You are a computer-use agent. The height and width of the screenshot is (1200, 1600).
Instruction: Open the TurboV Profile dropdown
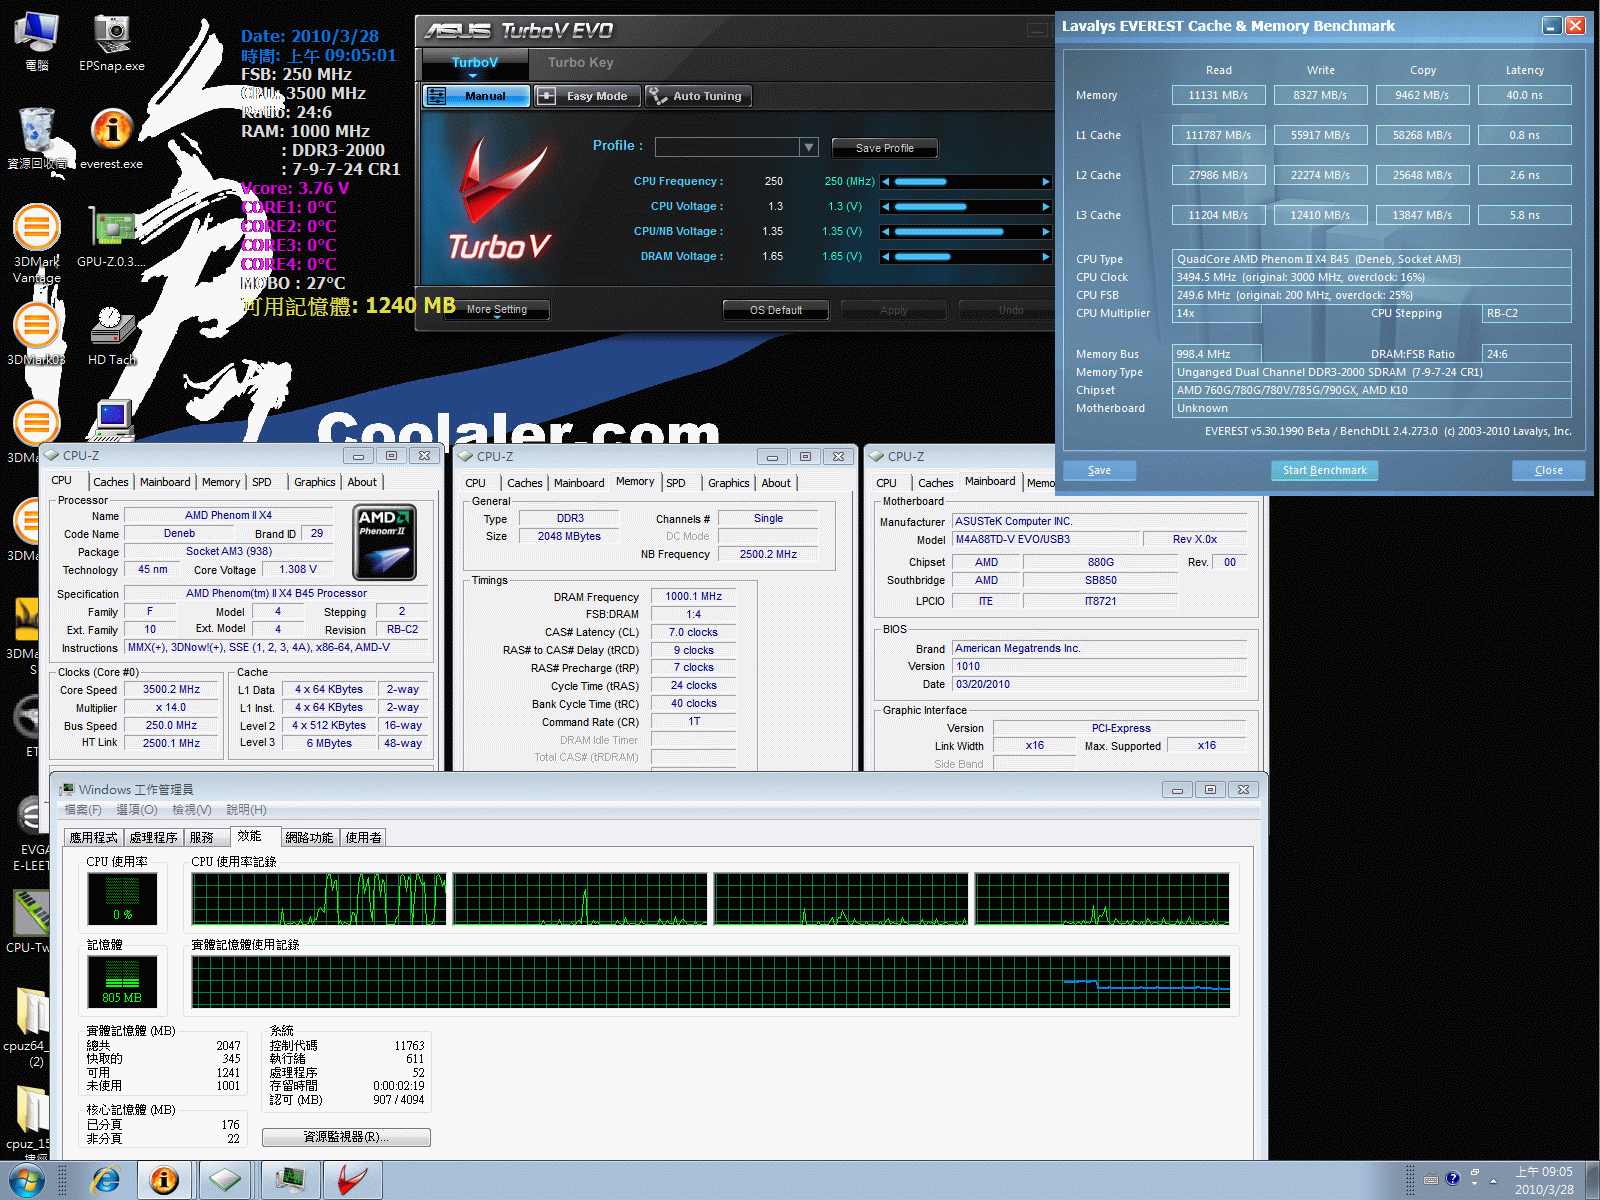click(809, 147)
